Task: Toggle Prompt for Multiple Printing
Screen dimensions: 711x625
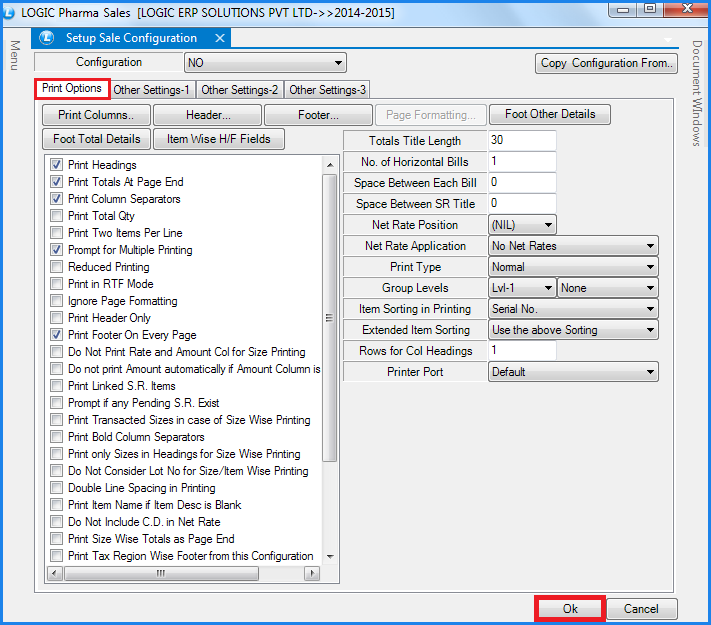Action: (57, 250)
